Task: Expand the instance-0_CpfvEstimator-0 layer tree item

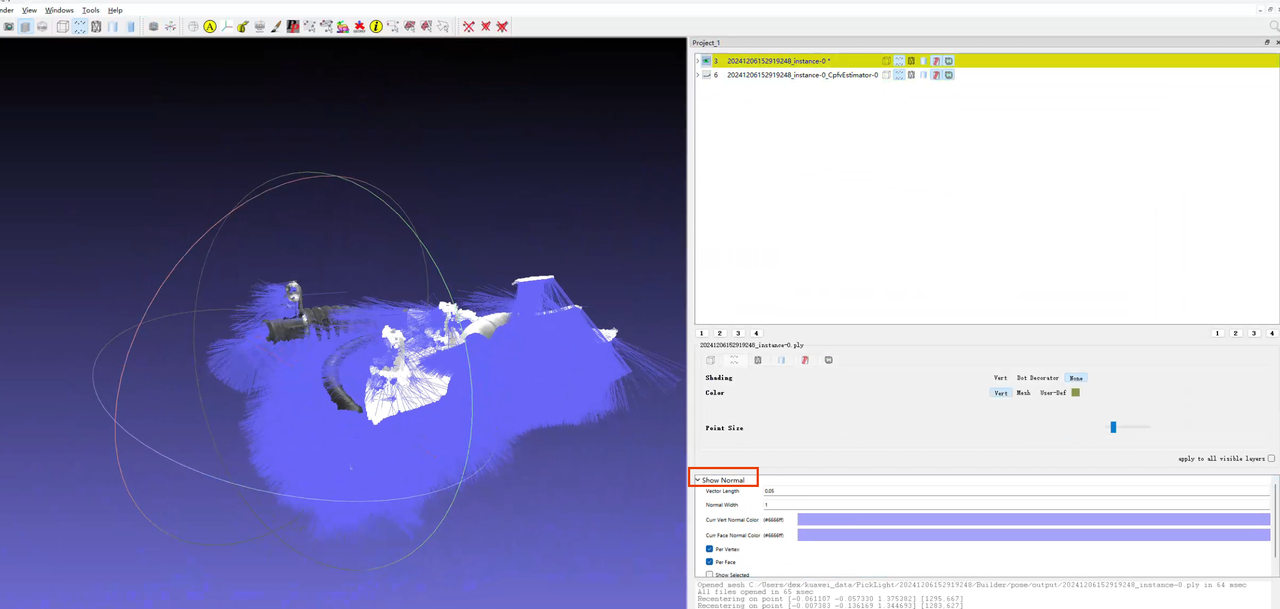Action: tap(697, 75)
